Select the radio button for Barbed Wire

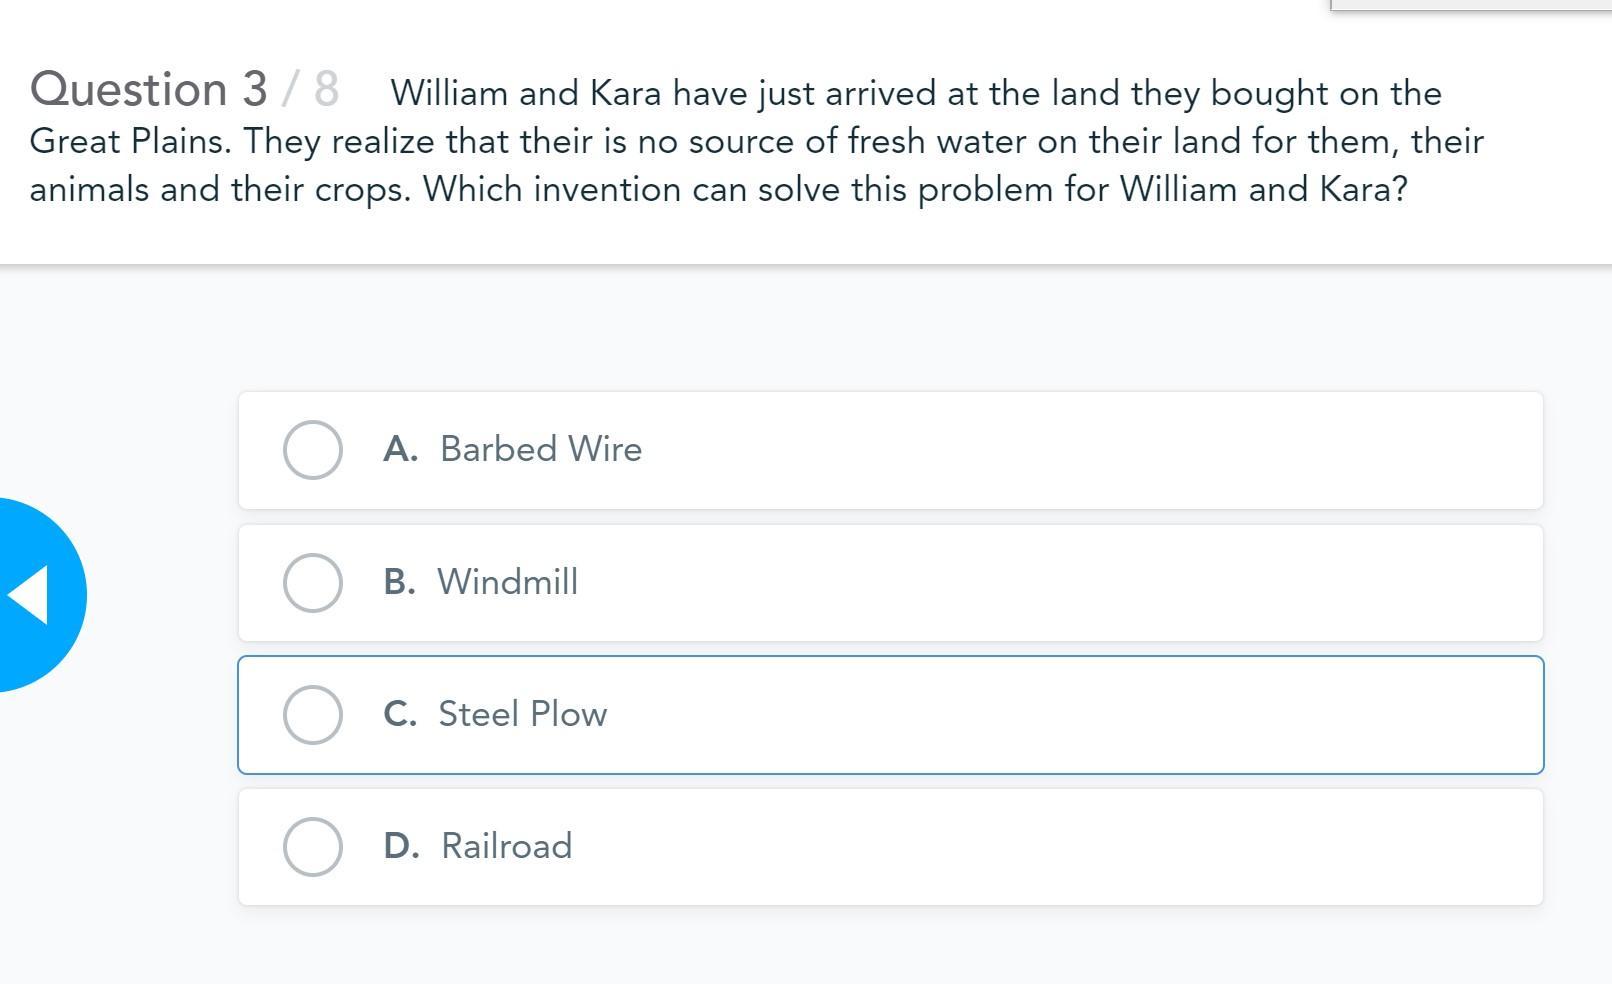click(312, 450)
